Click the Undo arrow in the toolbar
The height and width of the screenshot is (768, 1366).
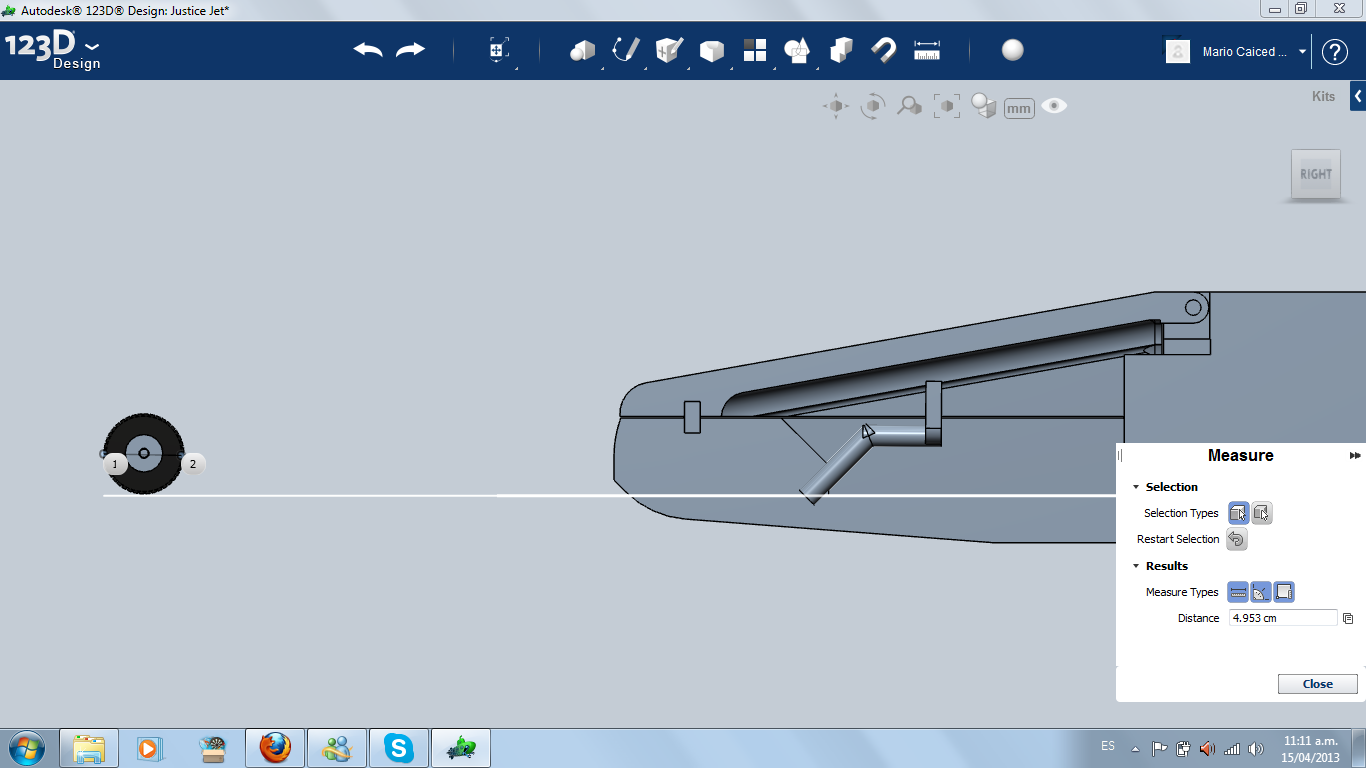coord(368,50)
